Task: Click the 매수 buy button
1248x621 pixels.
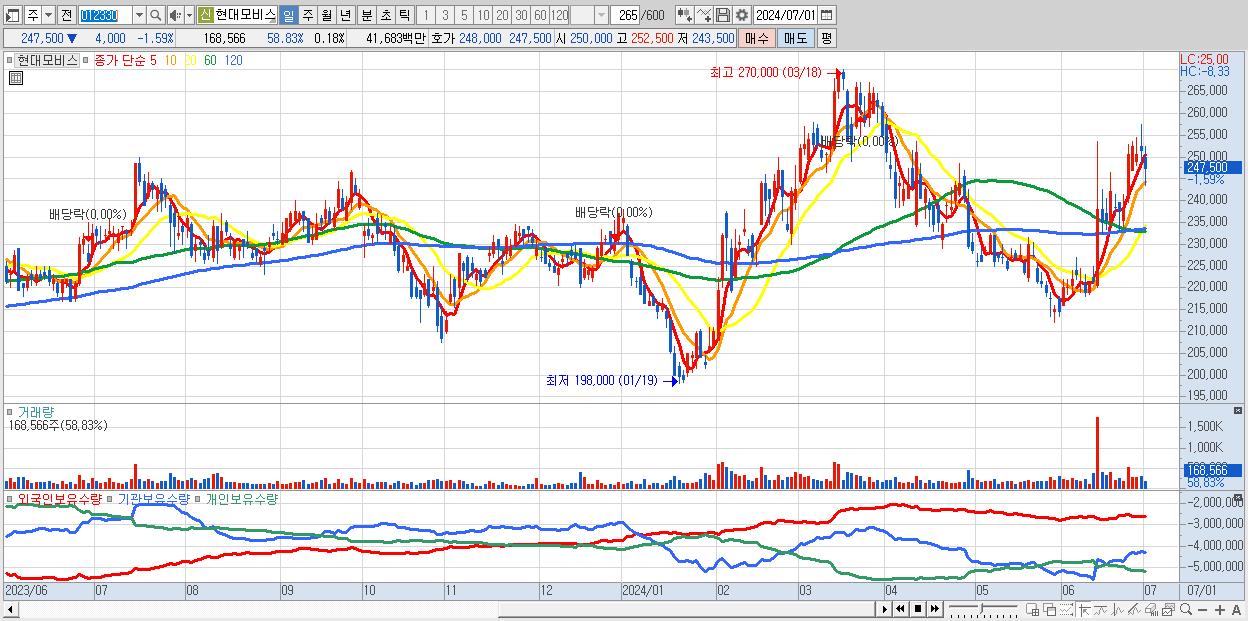Action: pos(757,38)
